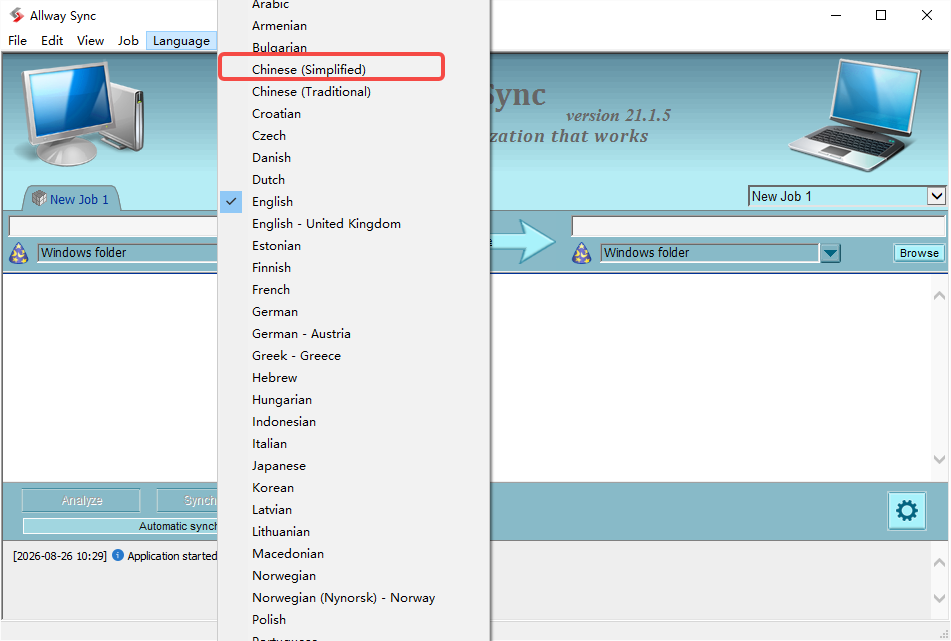This screenshot has height=641, width=951.
Task: Click log panel scroll up arrow
Action: [x=939, y=562]
